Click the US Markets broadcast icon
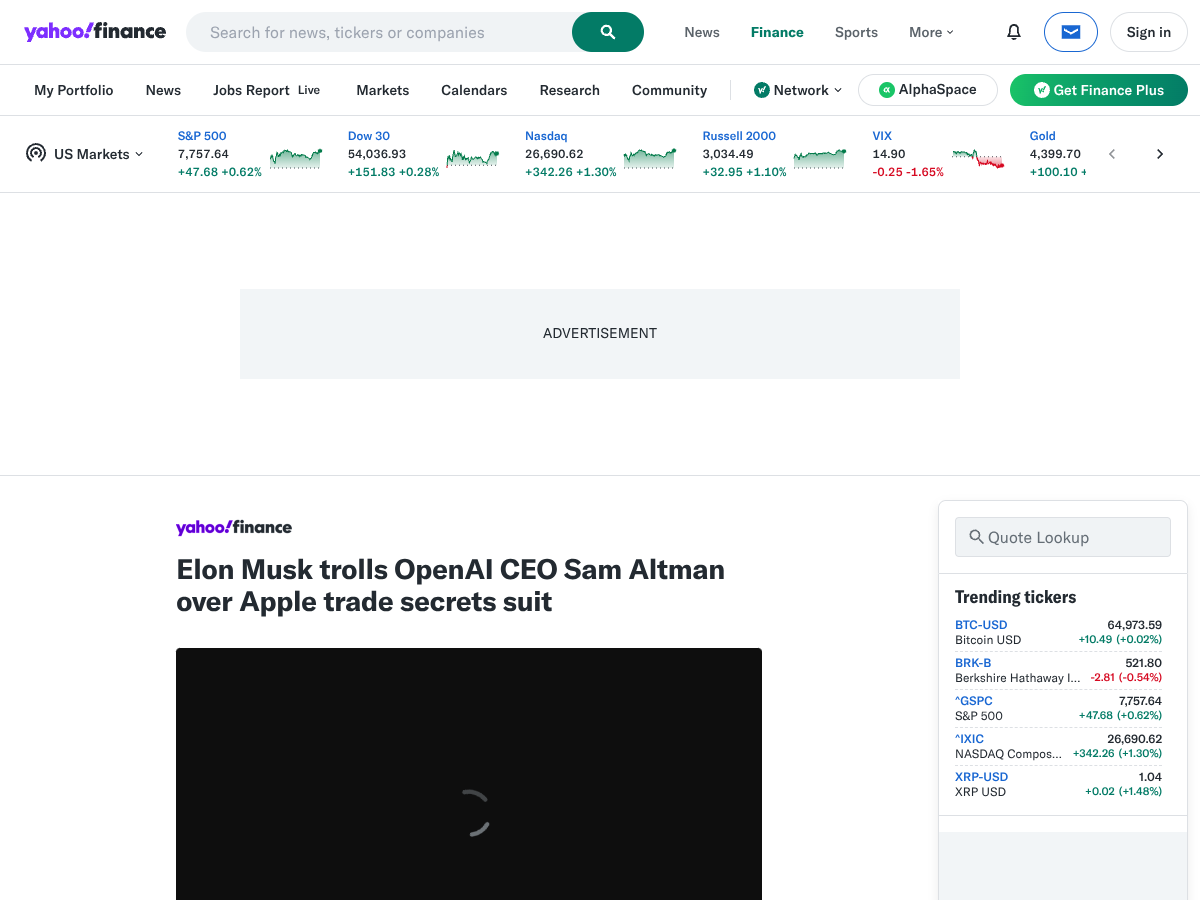 point(36,153)
